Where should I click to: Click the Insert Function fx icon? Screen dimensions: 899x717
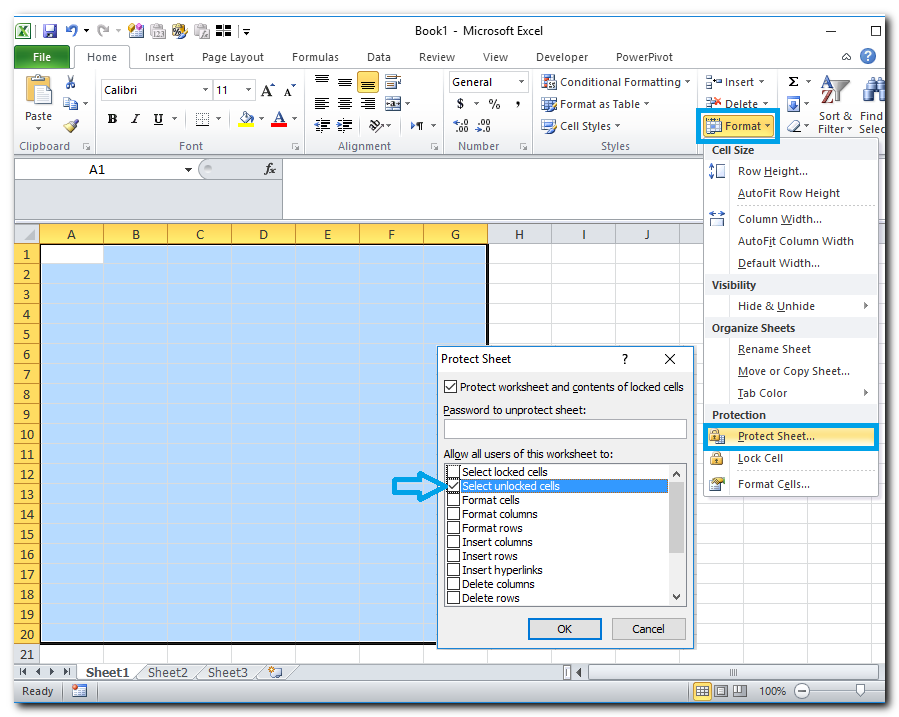270,170
